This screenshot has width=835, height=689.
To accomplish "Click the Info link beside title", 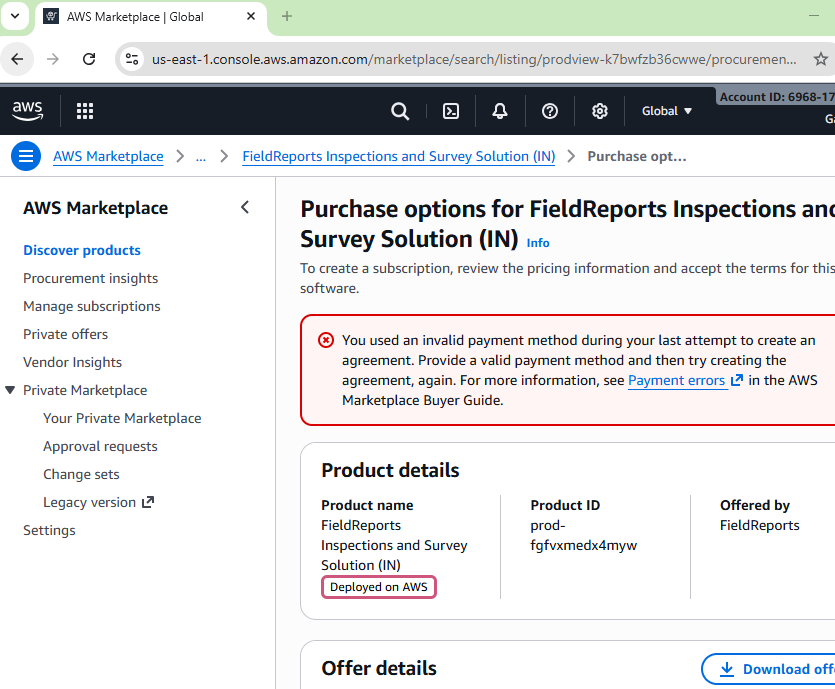I will (x=538, y=243).
